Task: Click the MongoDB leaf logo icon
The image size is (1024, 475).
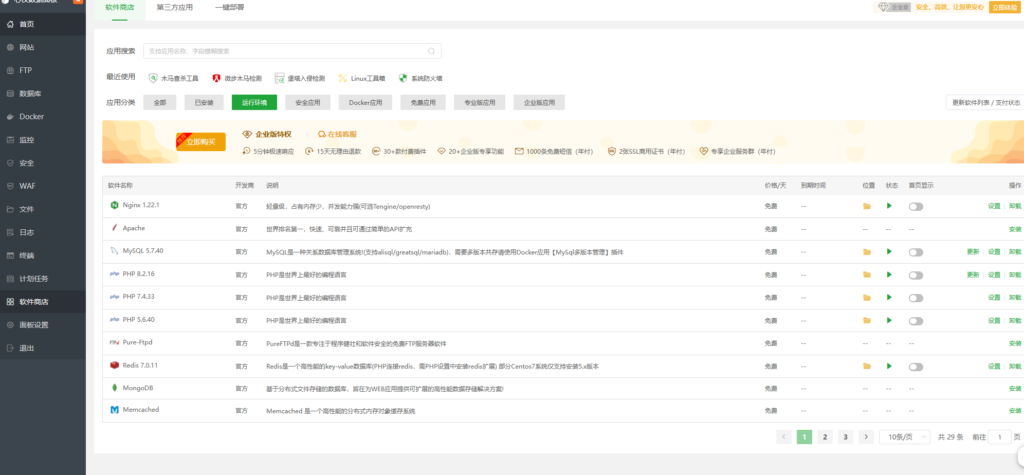Action: (x=115, y=388)
